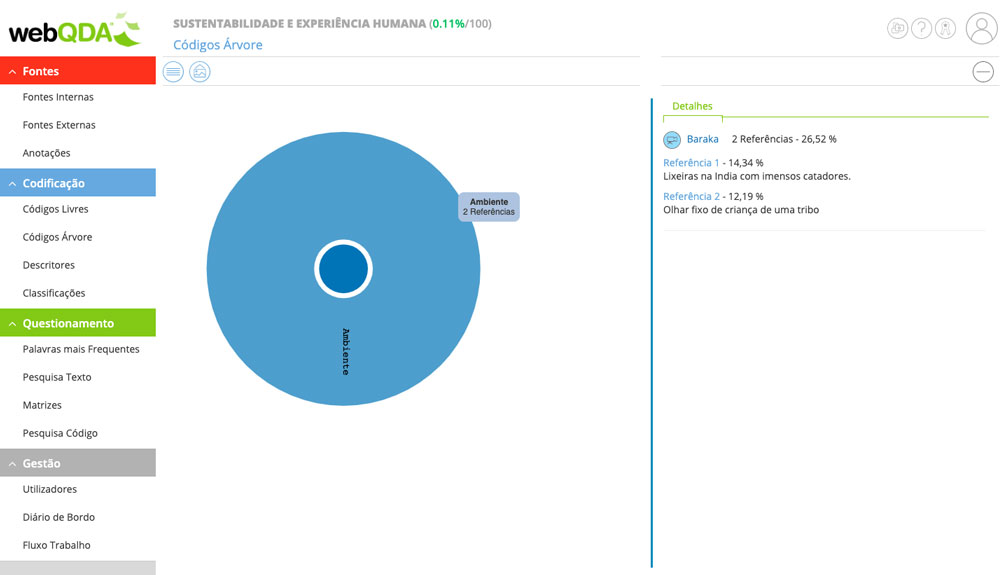The height and width of the screenshot is (575, 1006).
Task: Open the help question mark icon
Action: click(x=921, y=28)
